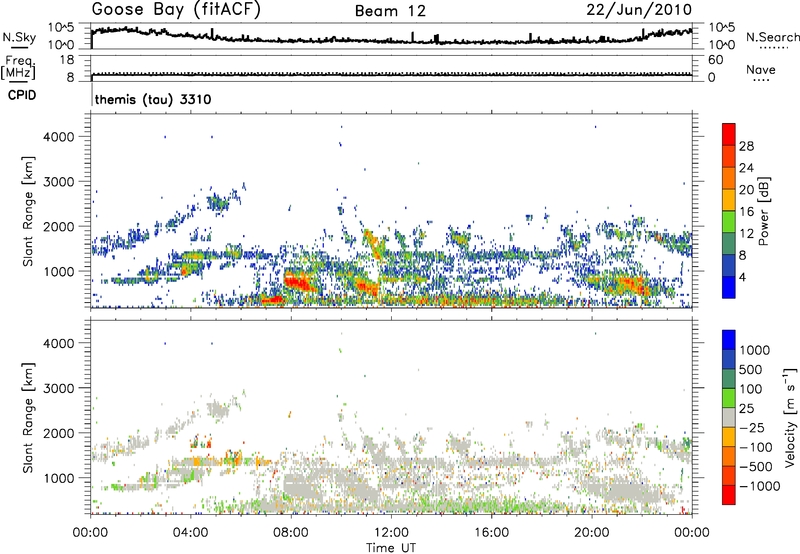Viewport: 800px width, 554px height.
Task: Click the "16" power colorbar value
Action: click(x=746, y=212)
